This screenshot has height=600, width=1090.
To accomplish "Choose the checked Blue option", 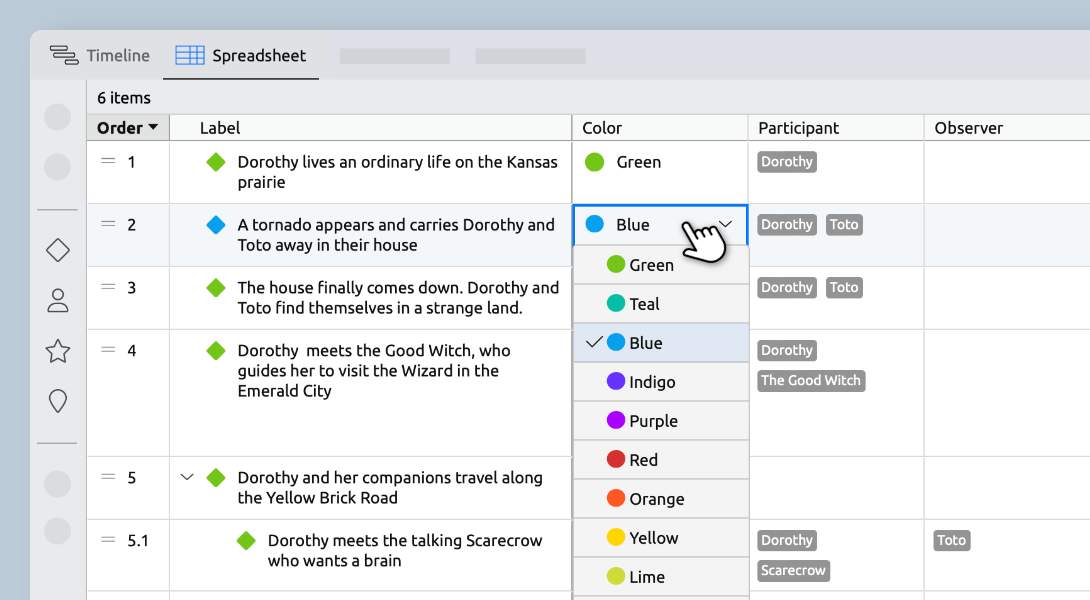I will tap(661, 343).
